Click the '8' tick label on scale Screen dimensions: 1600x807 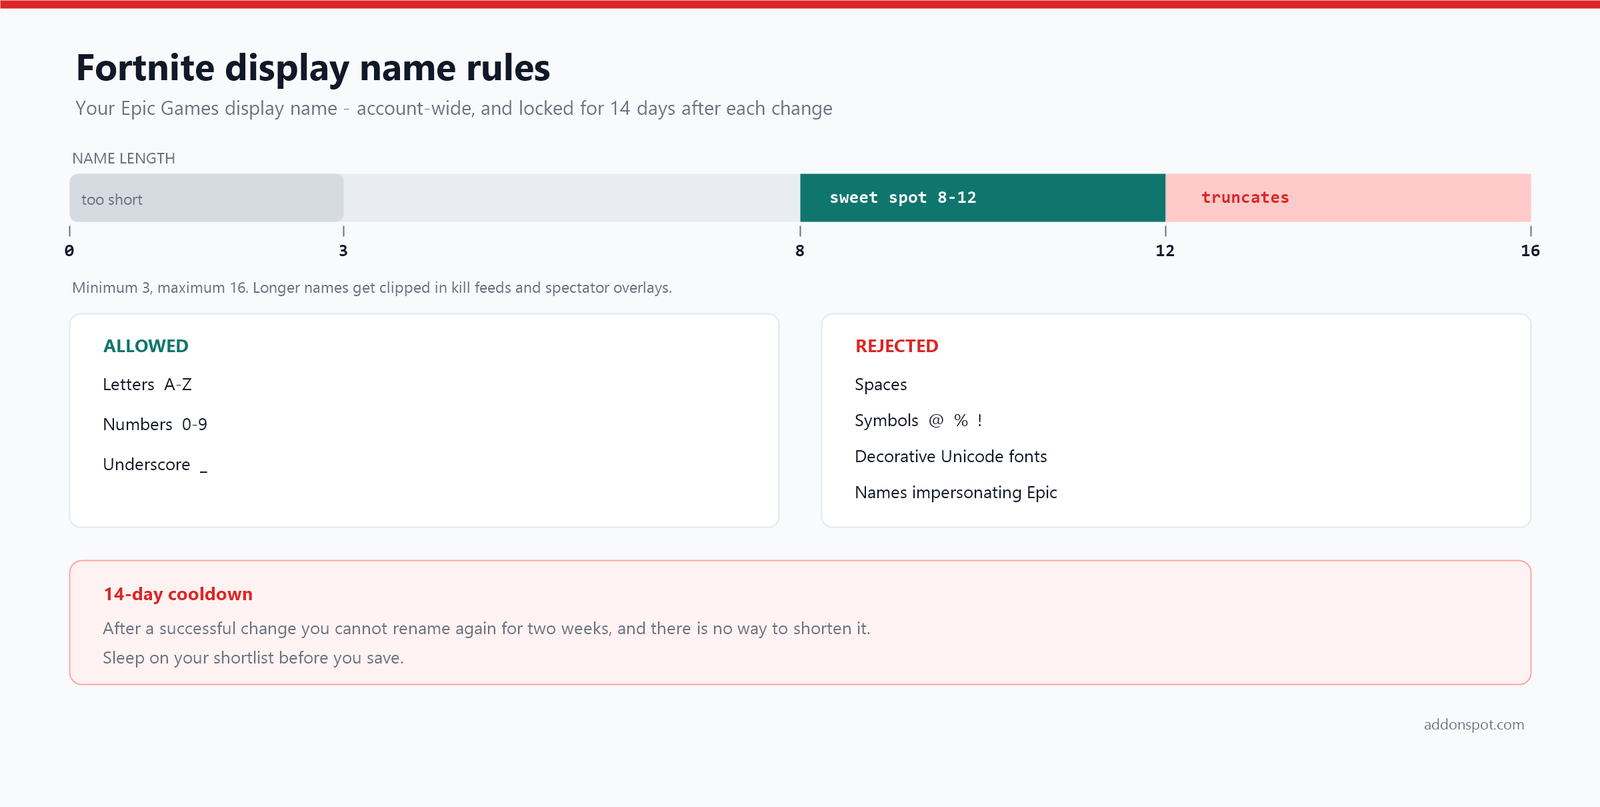[800, 251]
